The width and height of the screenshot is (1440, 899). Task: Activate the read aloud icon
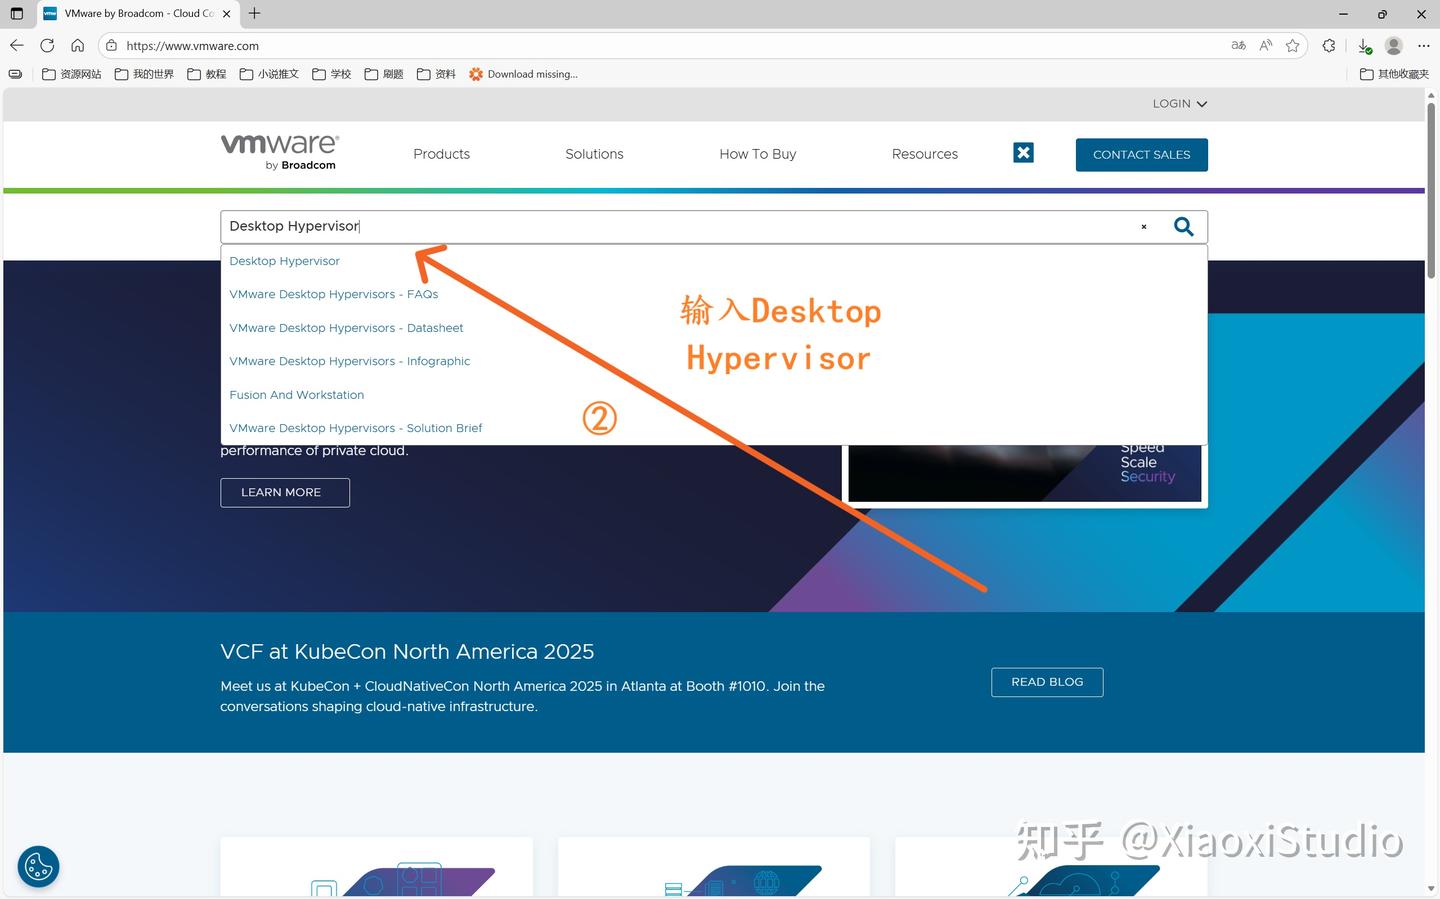(x=1266, y=45)
